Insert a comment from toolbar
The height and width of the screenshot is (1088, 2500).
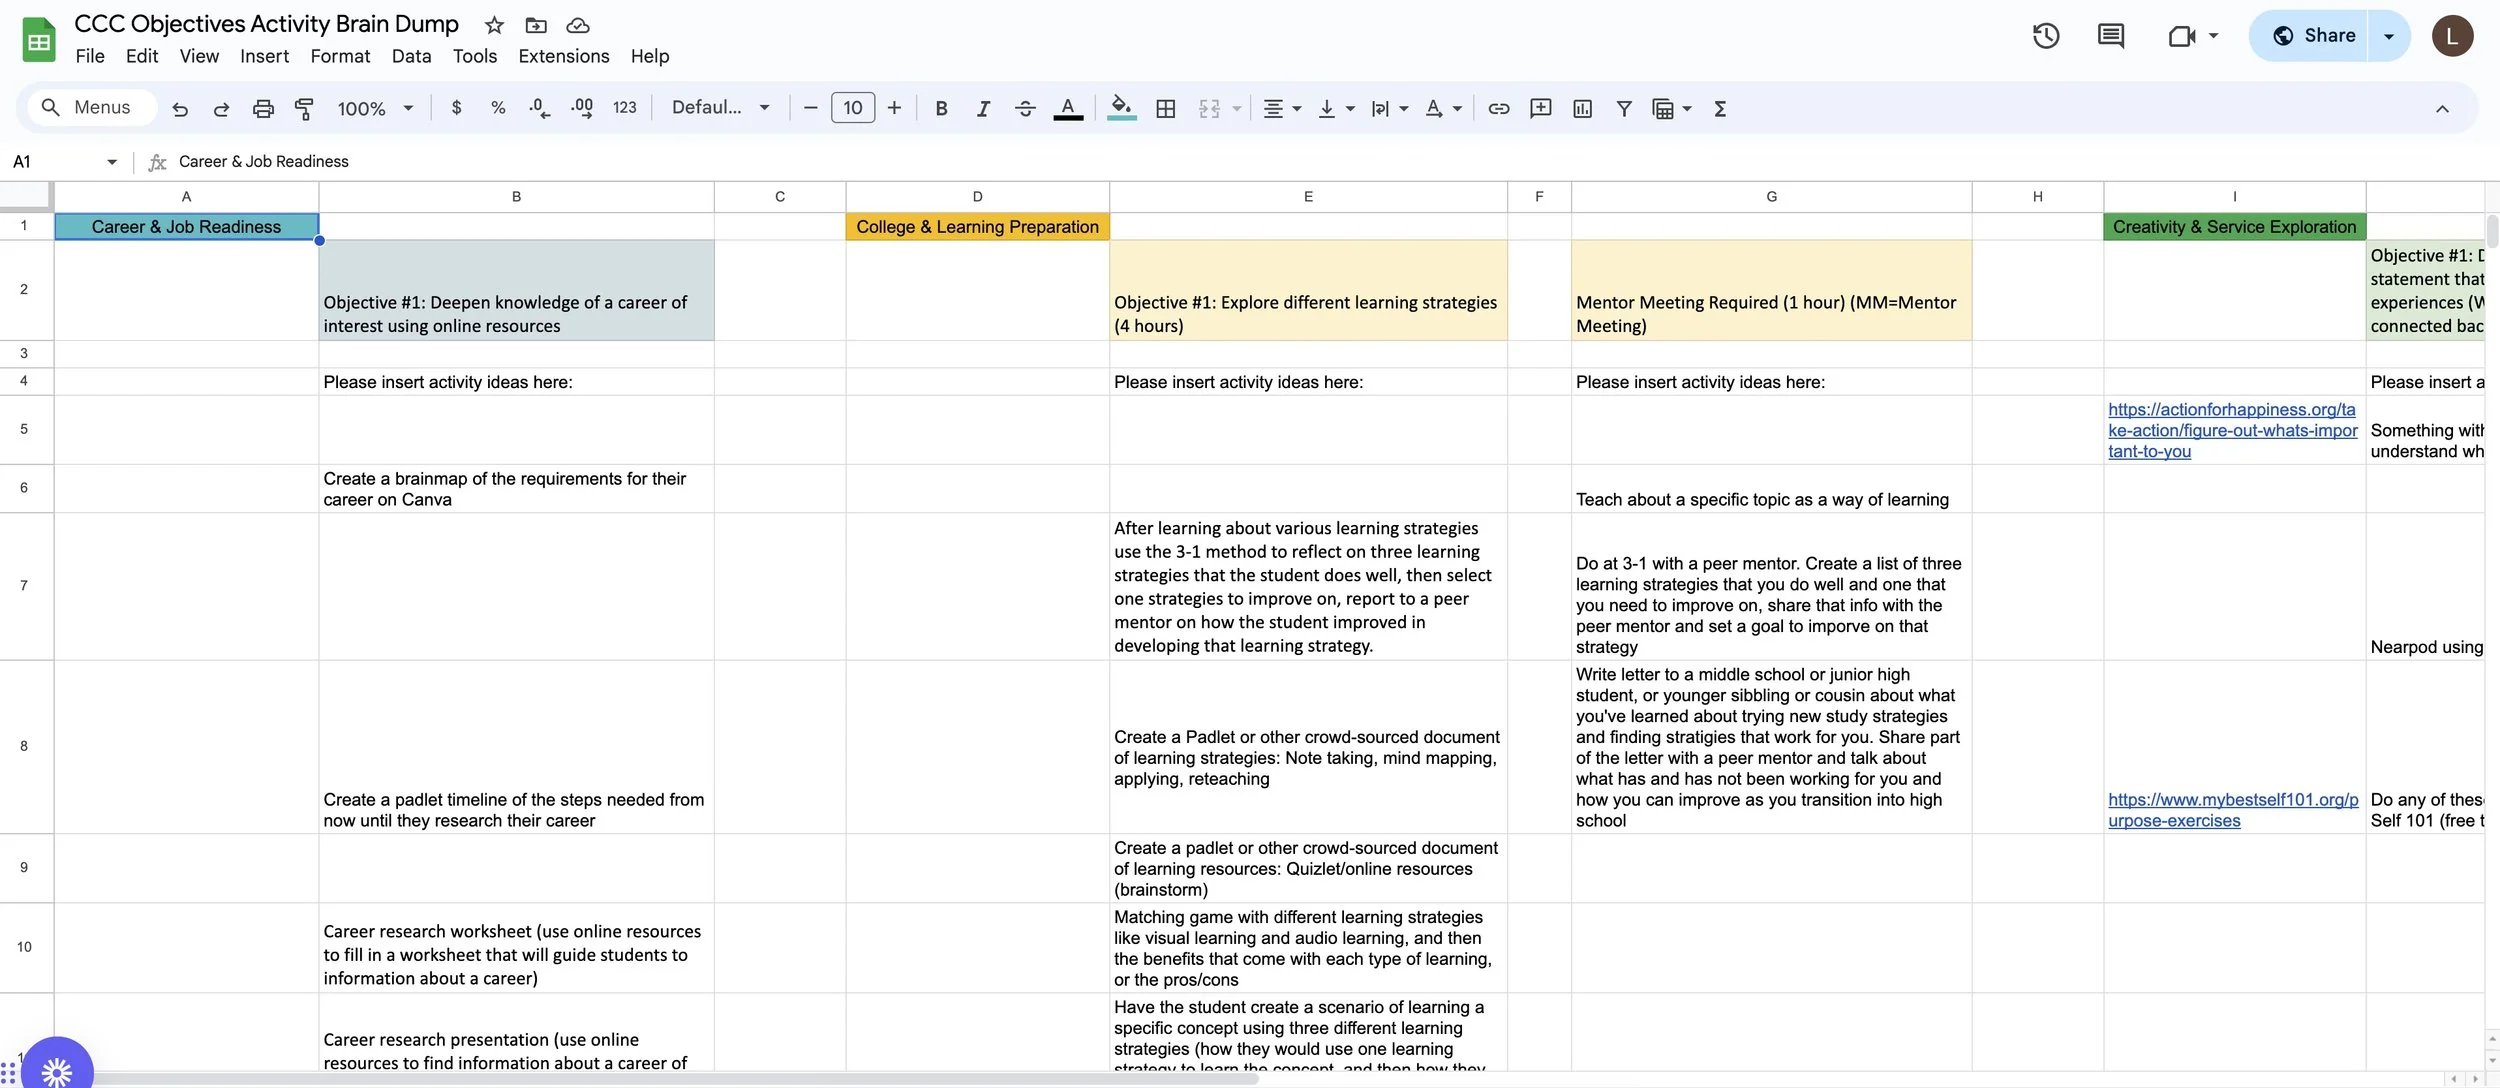(x=1540, y=108)
